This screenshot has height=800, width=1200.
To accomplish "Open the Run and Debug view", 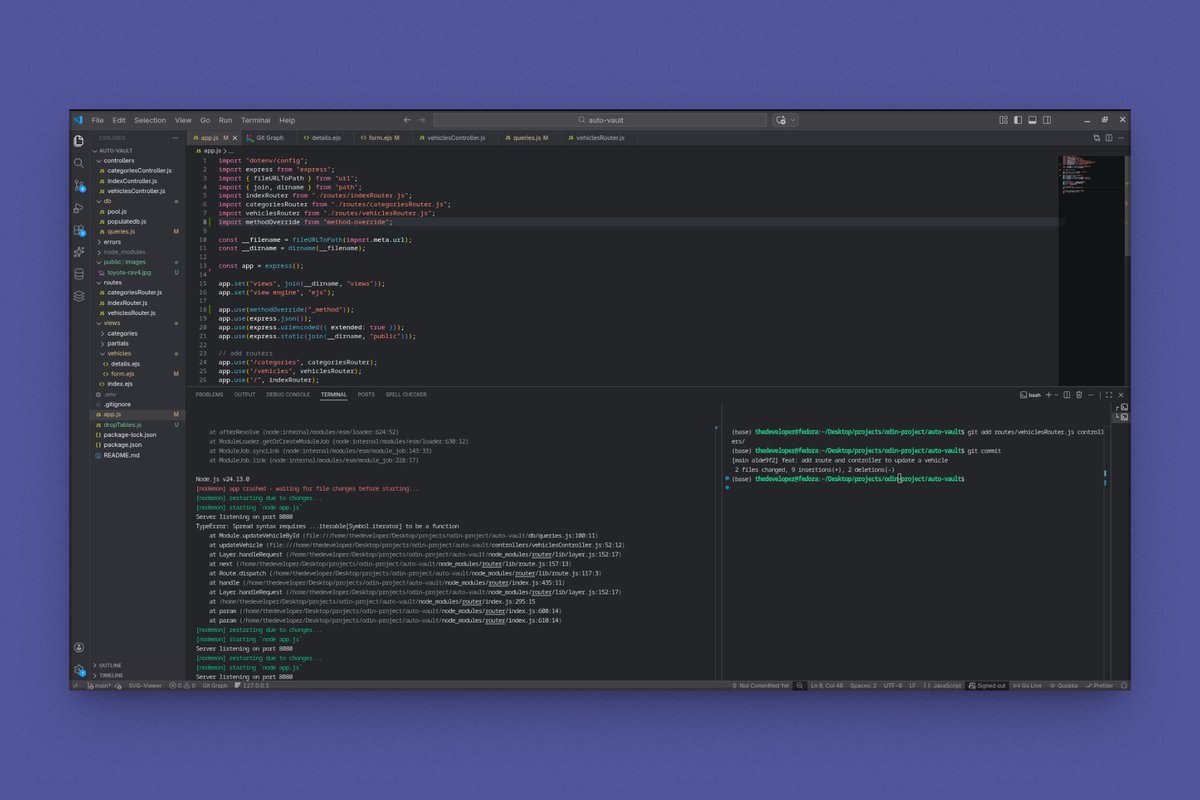I will (79, 208).
